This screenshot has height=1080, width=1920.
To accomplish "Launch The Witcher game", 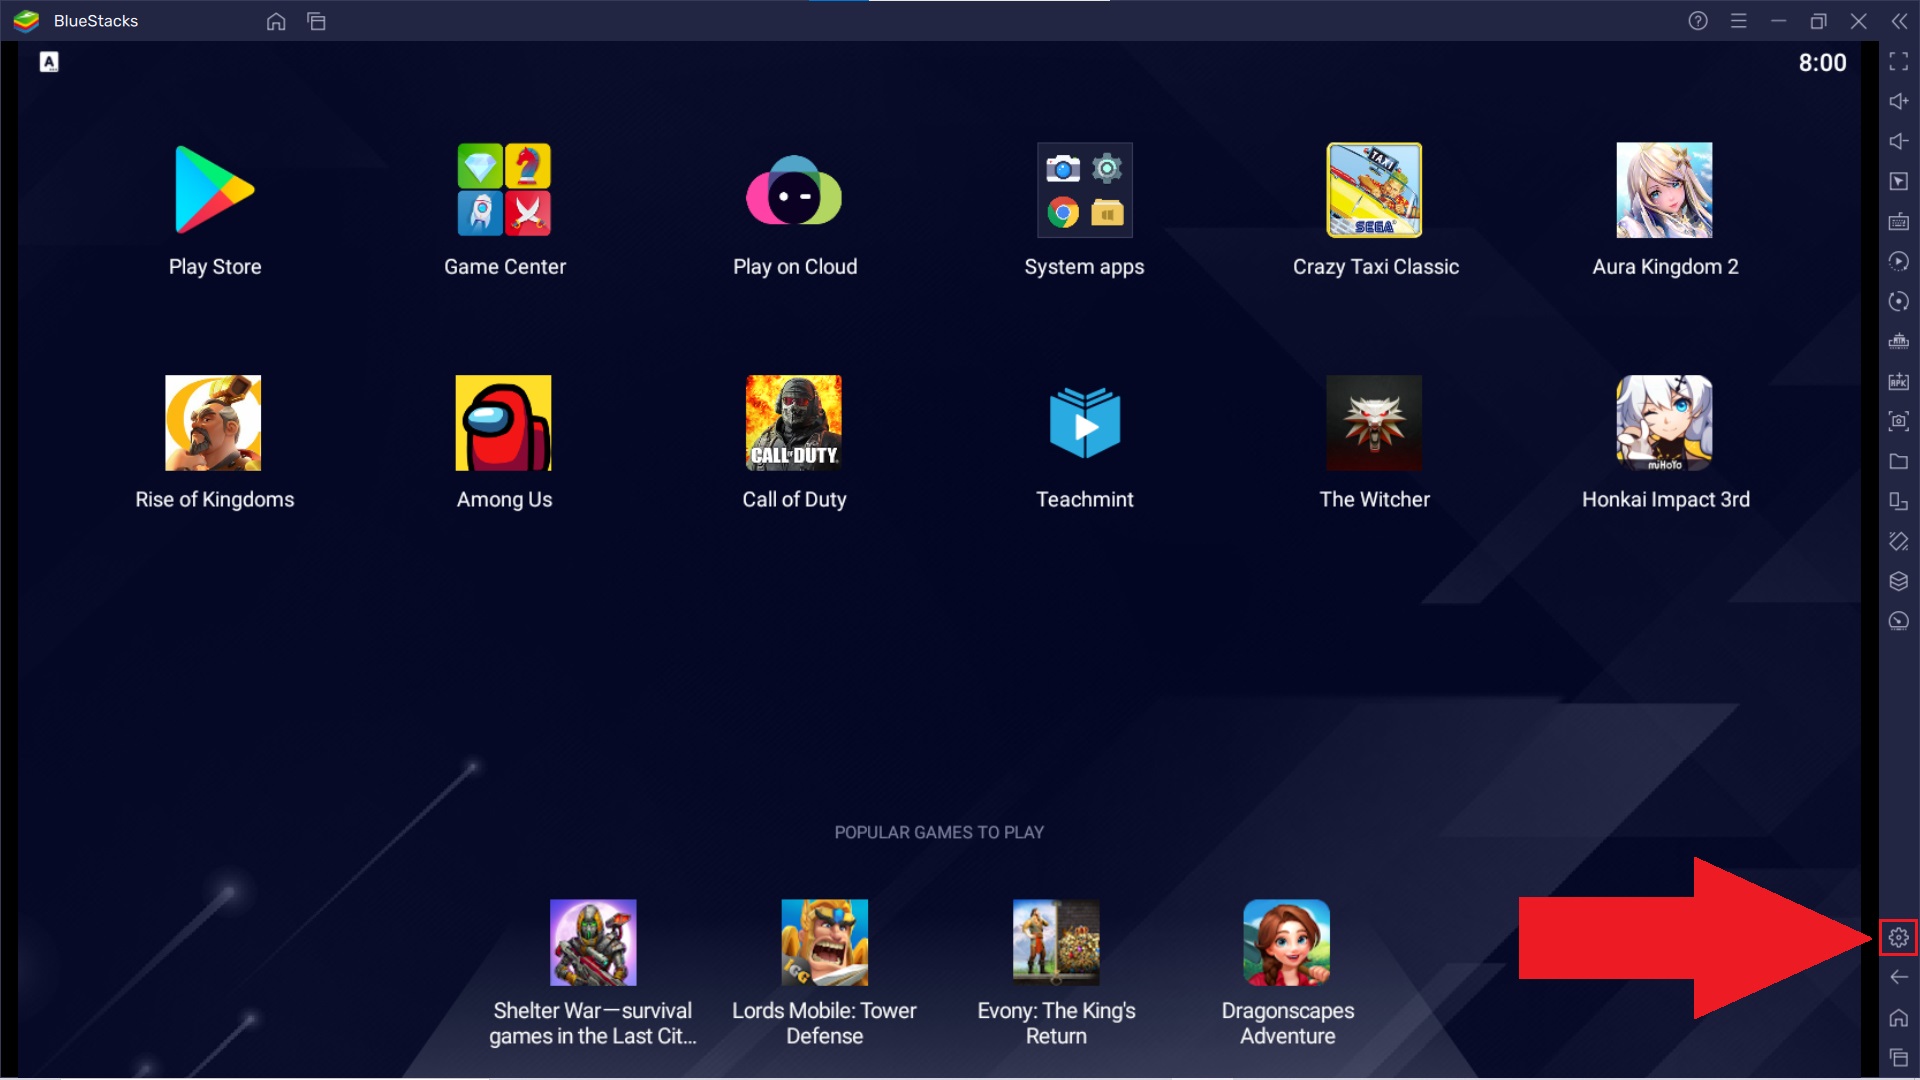I will [x=1374, y=423].
